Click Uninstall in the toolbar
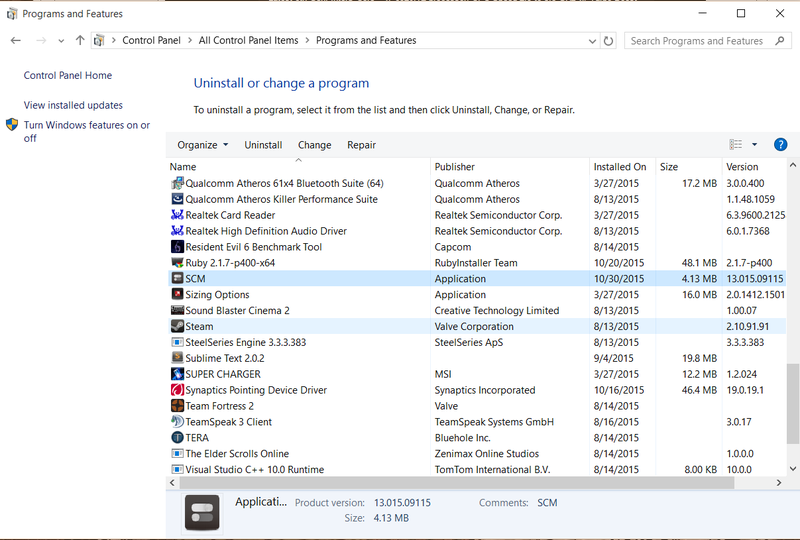The height and width of the screenshot is (540, 800). pos(263,145)
